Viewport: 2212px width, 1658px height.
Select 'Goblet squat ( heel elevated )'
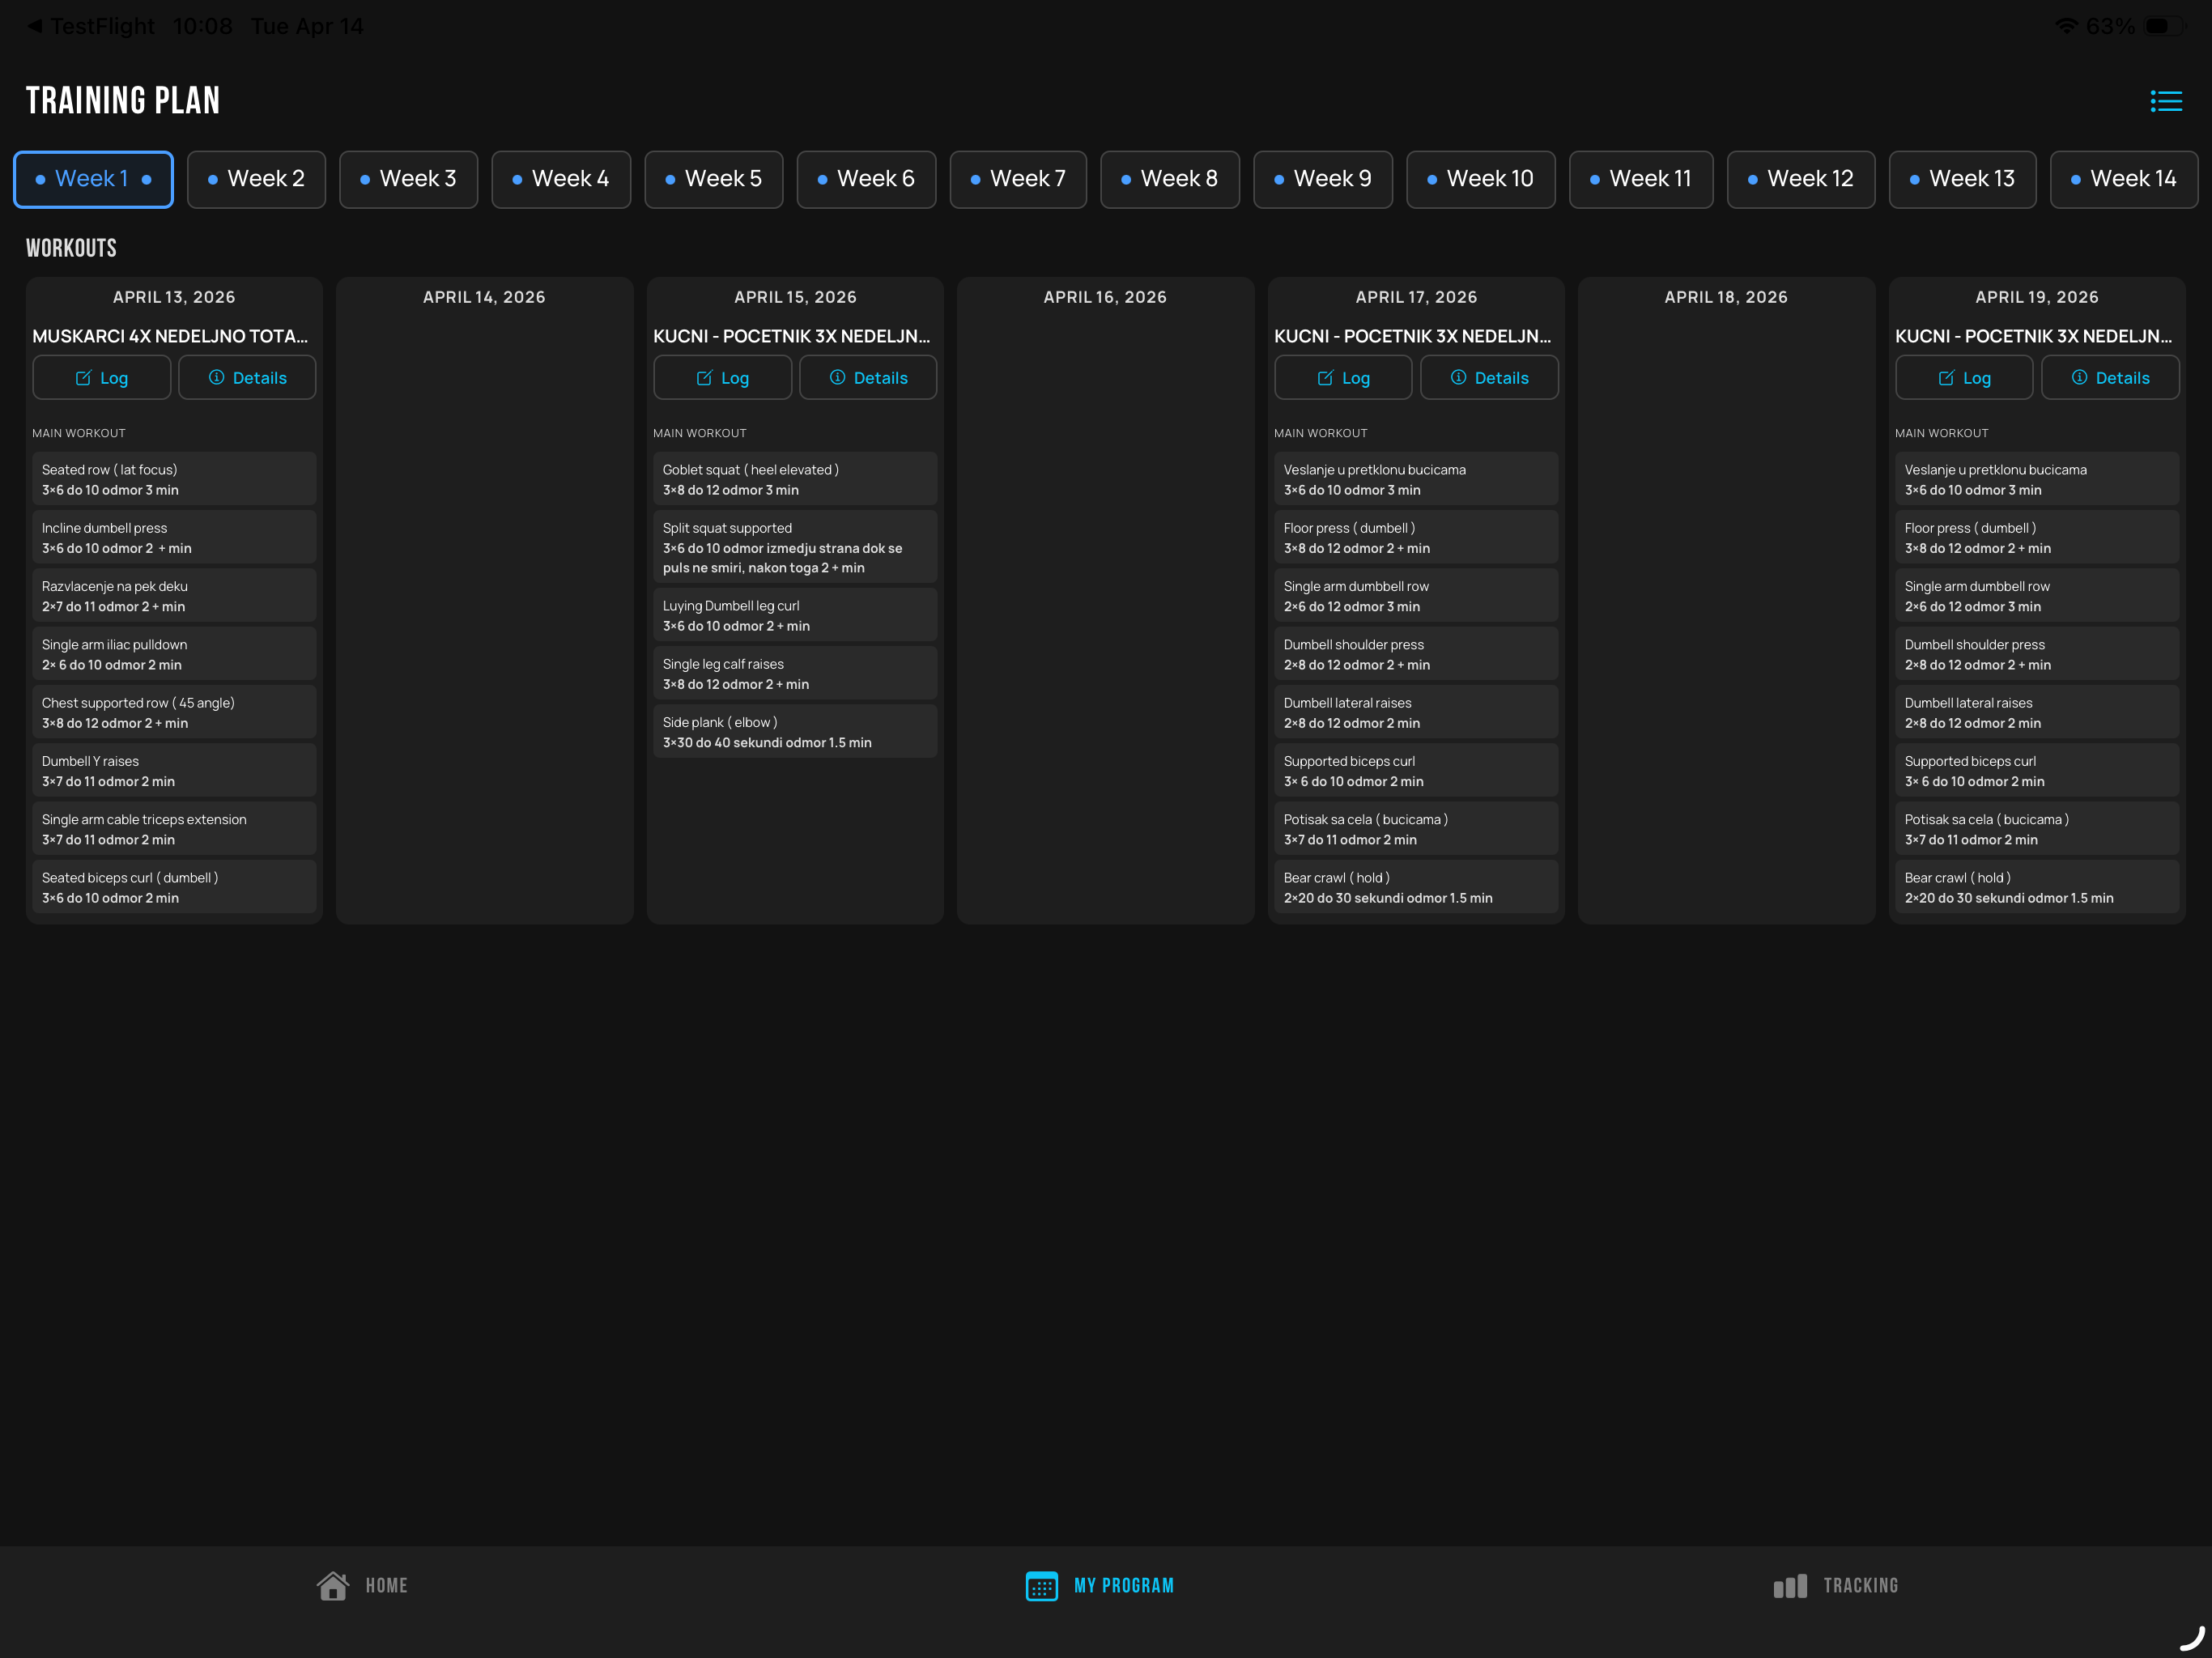pos(795,479)
